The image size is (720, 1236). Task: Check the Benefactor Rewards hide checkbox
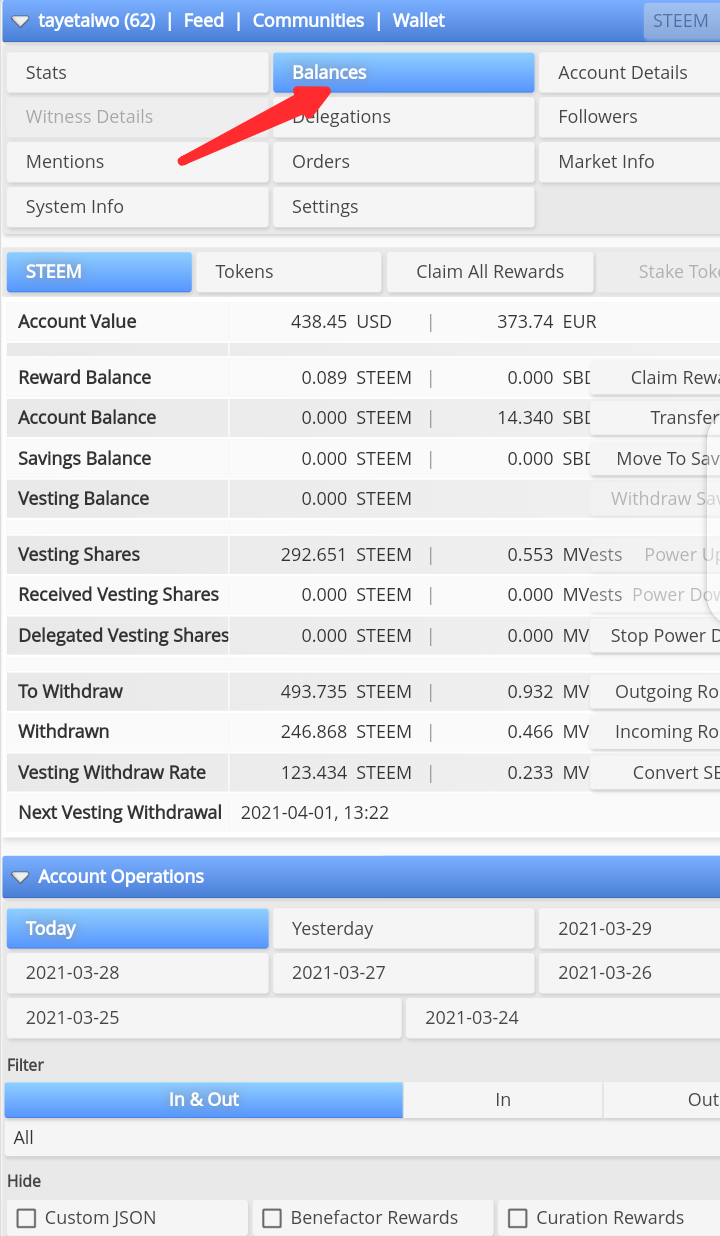point(272,1218)
